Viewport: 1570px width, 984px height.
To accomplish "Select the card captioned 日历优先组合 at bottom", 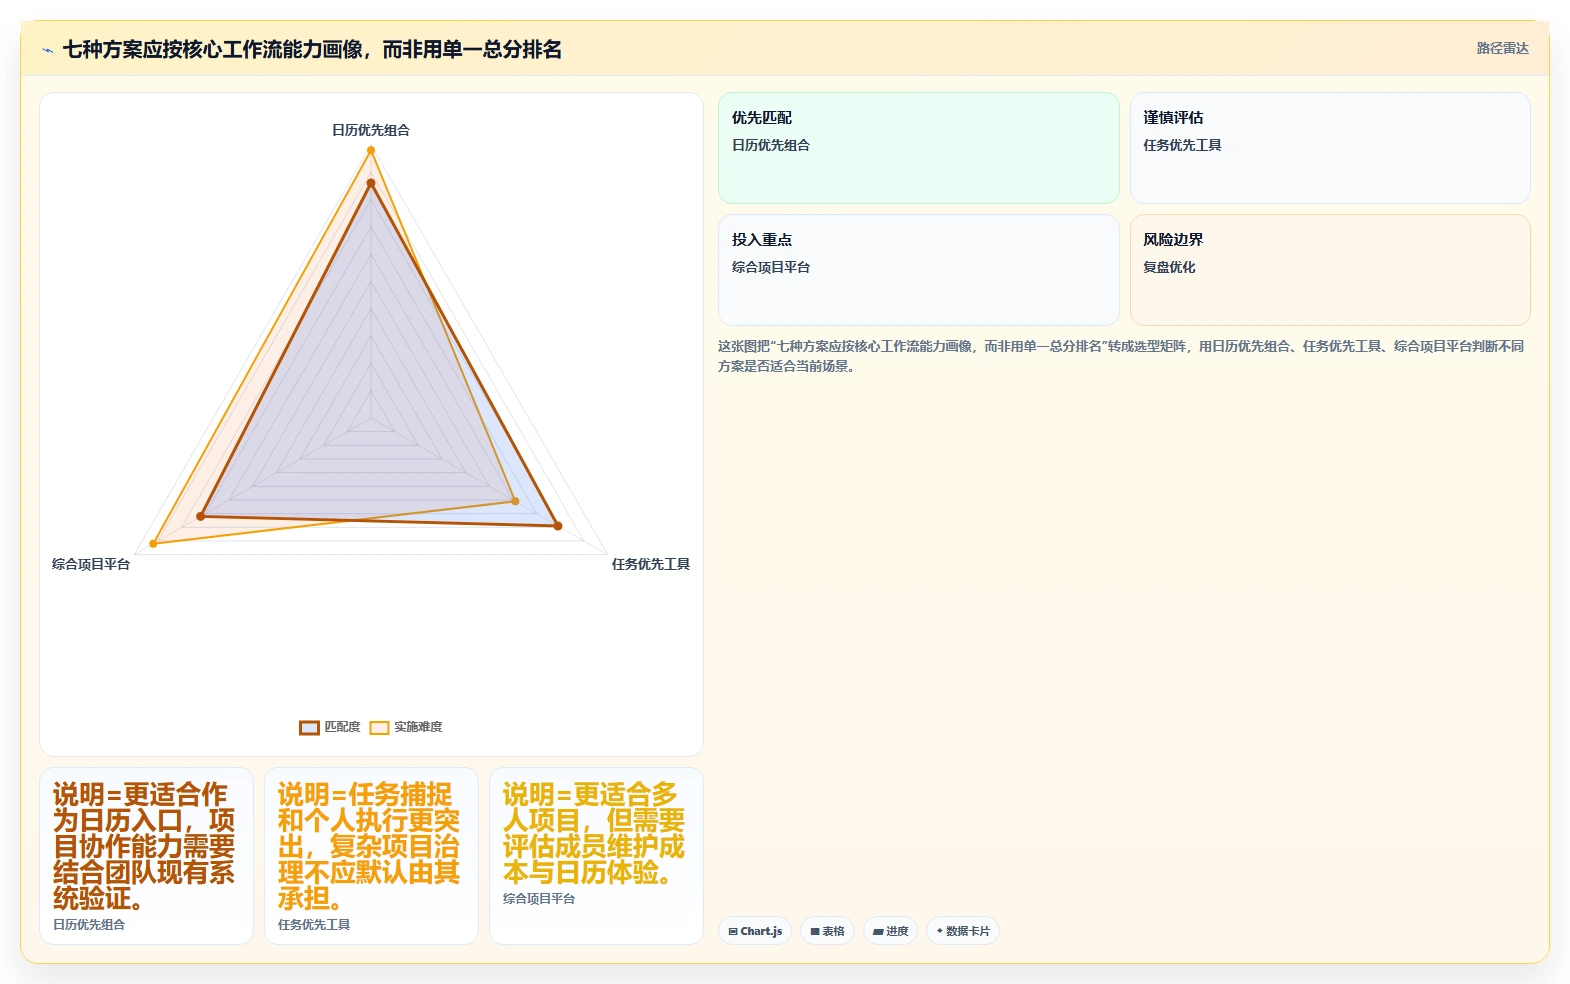I will pos(147,856).
